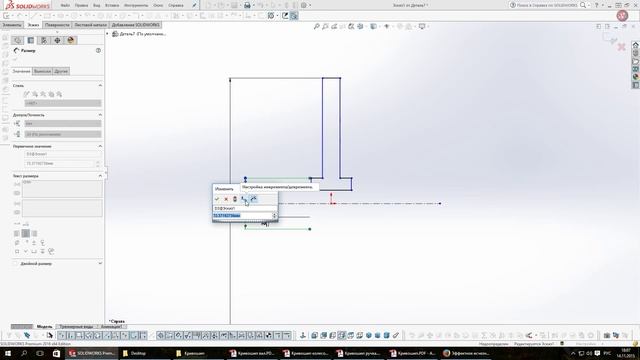Click the red X cancel sketch icon in corner
This screenshot has height=360, width=640.
(x=621, y=47)
